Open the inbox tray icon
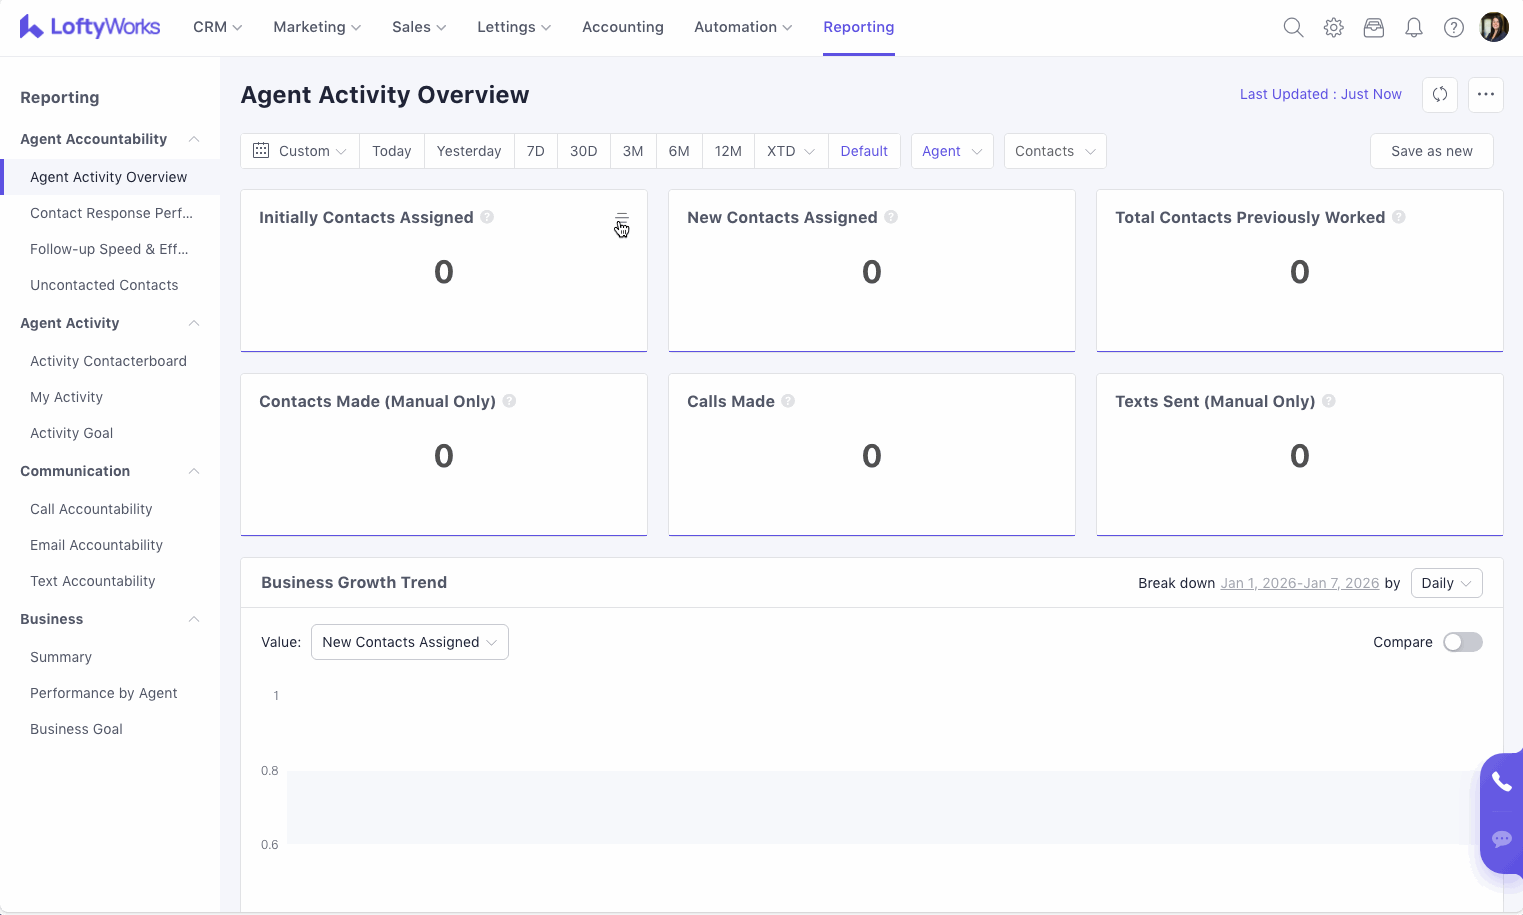Viewport: 1523px width, 915px height. [x=1373, y=28]
